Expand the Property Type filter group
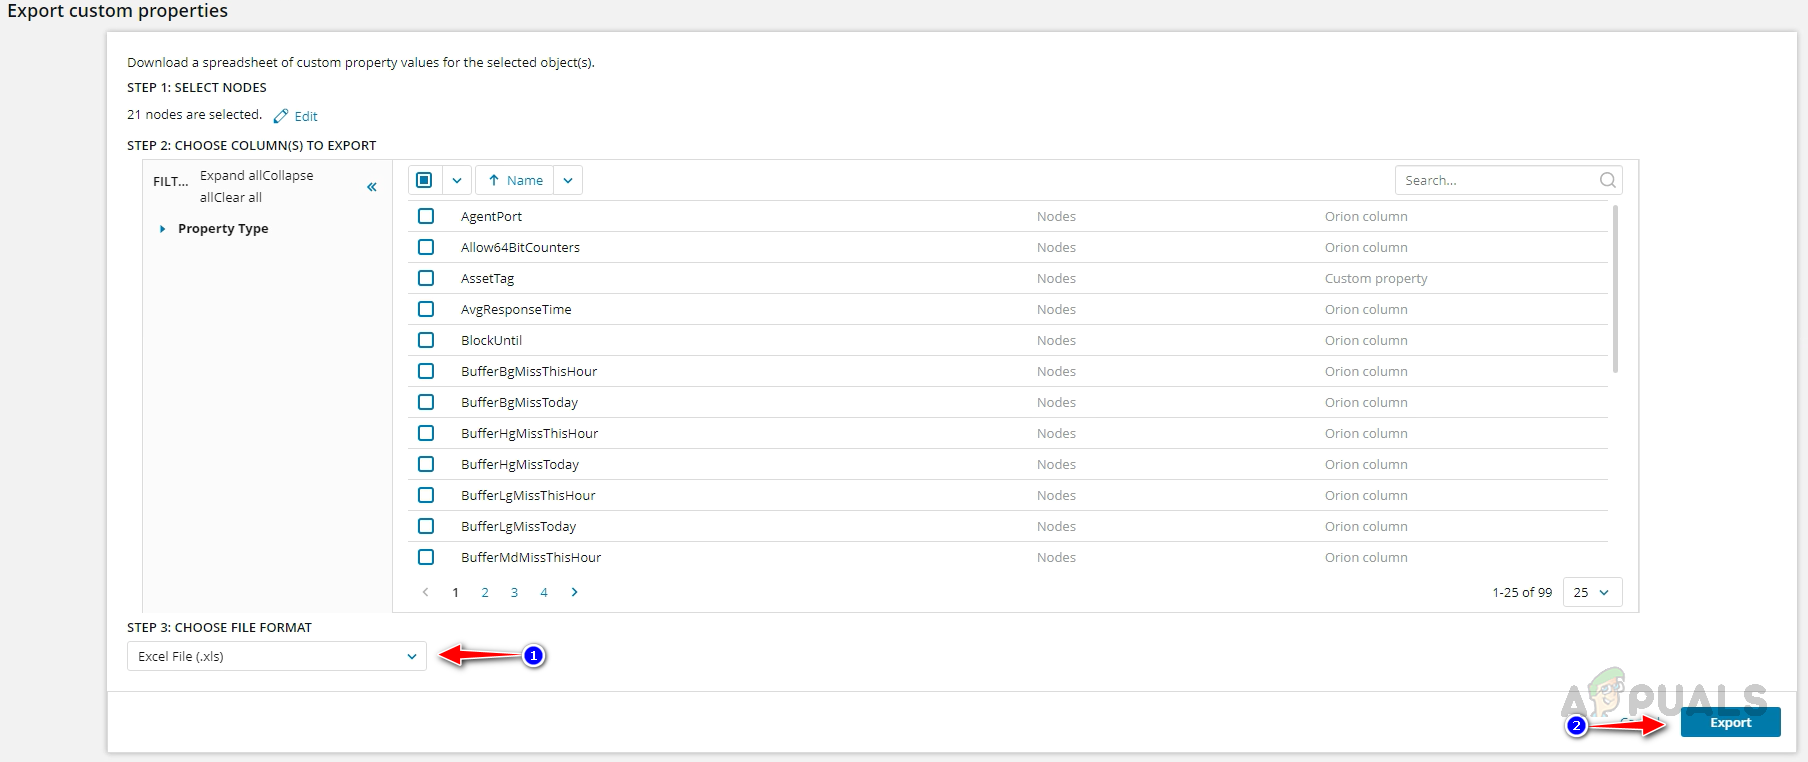 (x=163, y=229)
